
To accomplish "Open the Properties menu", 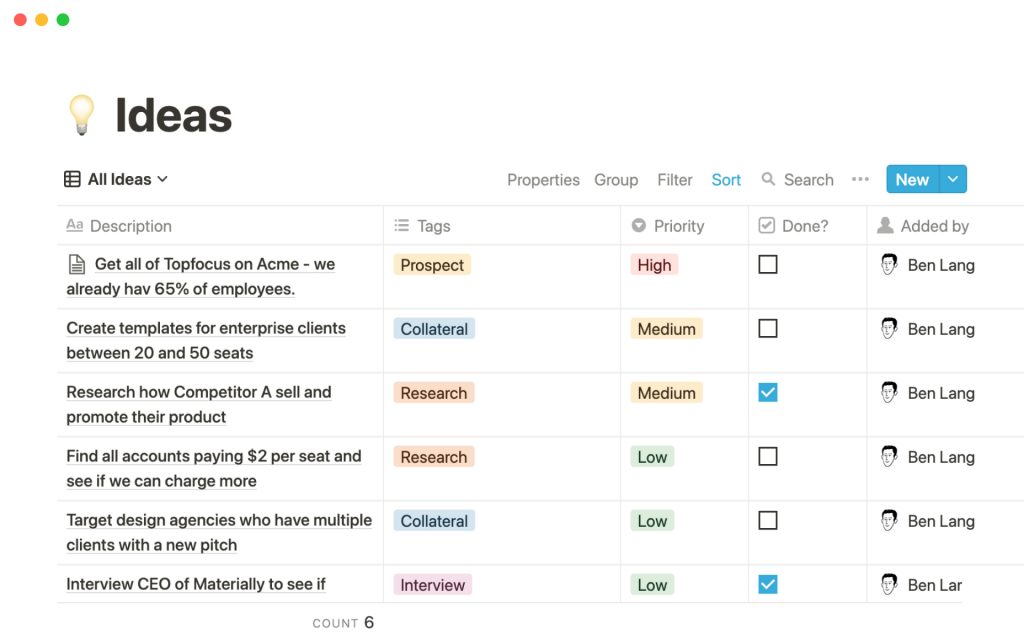I will (x=543, y=180).
